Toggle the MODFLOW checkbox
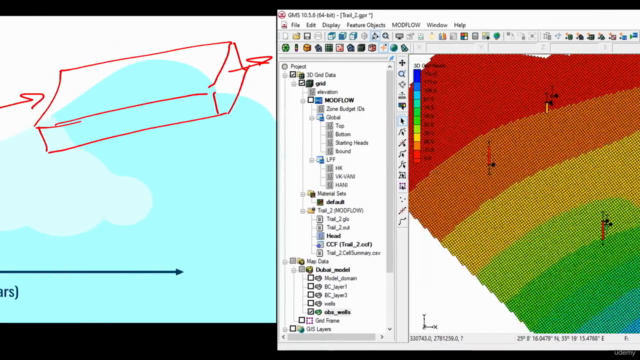Viewport: 640px width, 360px height. click(x=311, y=100)
